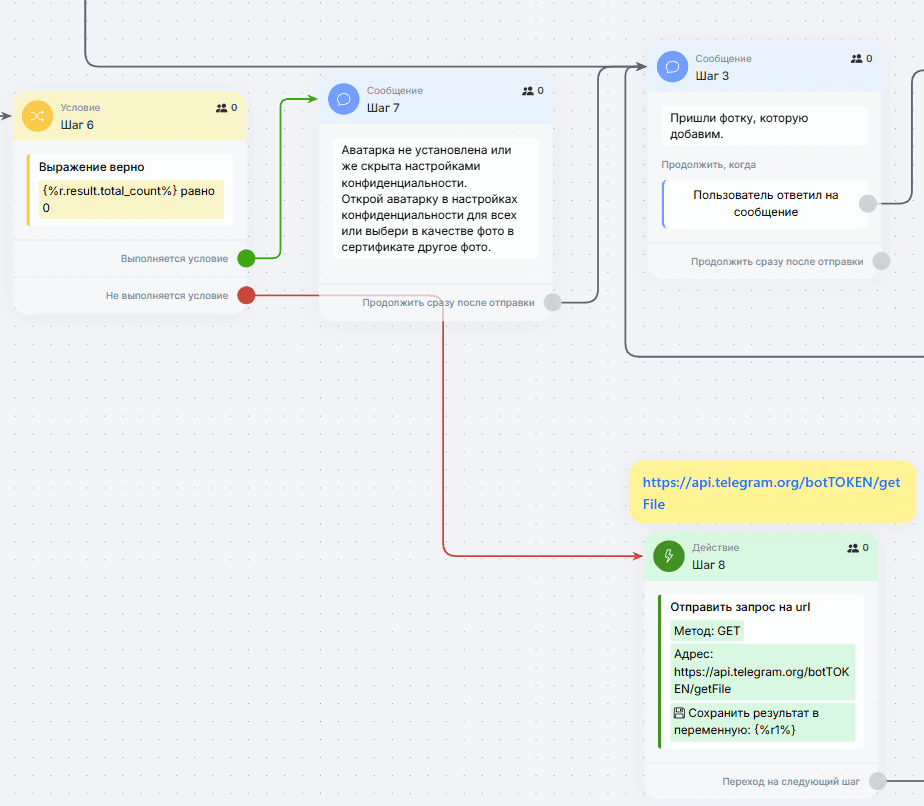Screen dimensions: 924x806
Task: Click 'Сохранить результат в переменную: {%r1%}'
Action: (x=763, y=722)
